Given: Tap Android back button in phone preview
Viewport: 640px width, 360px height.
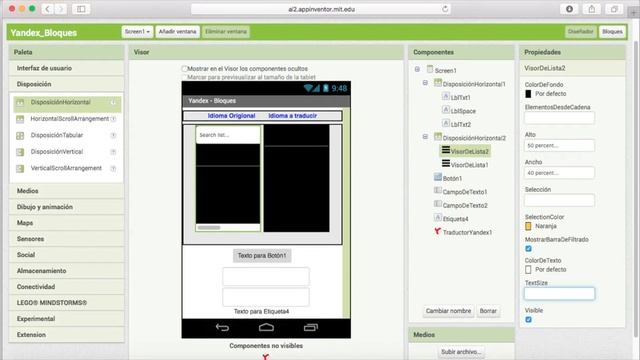Looking at the screenshot, I should [222, 327].
